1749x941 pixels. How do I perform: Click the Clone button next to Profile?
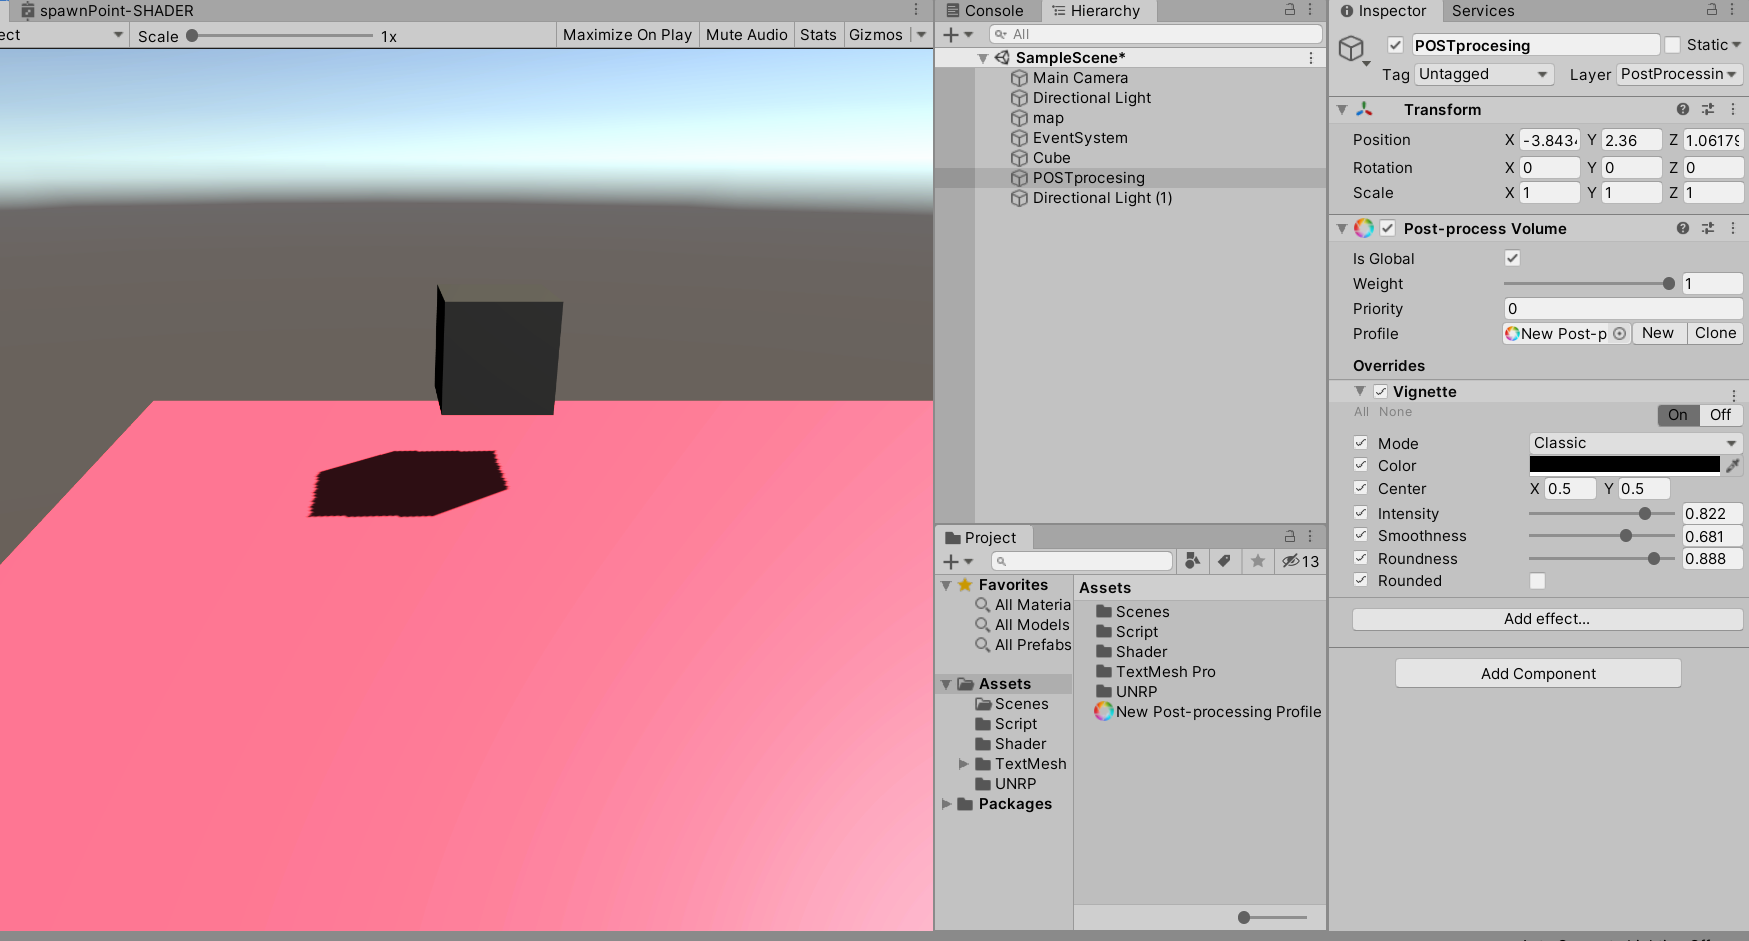(1714, 333)
